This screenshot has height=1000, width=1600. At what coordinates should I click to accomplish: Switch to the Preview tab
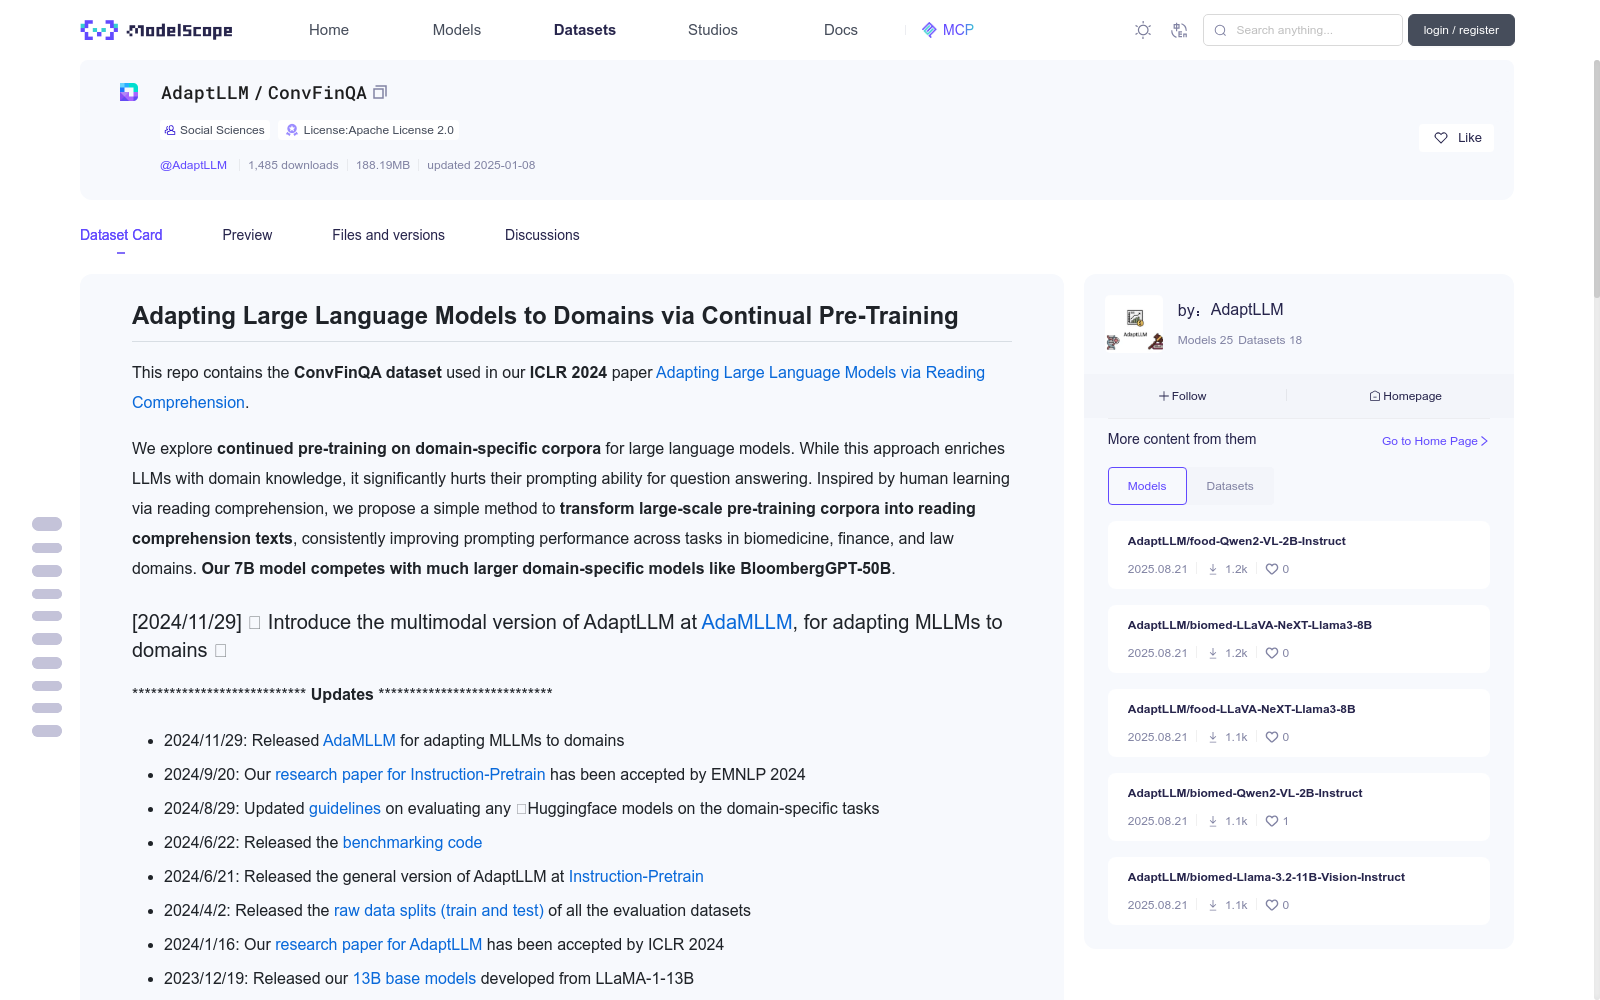click(x=247, y=235)
